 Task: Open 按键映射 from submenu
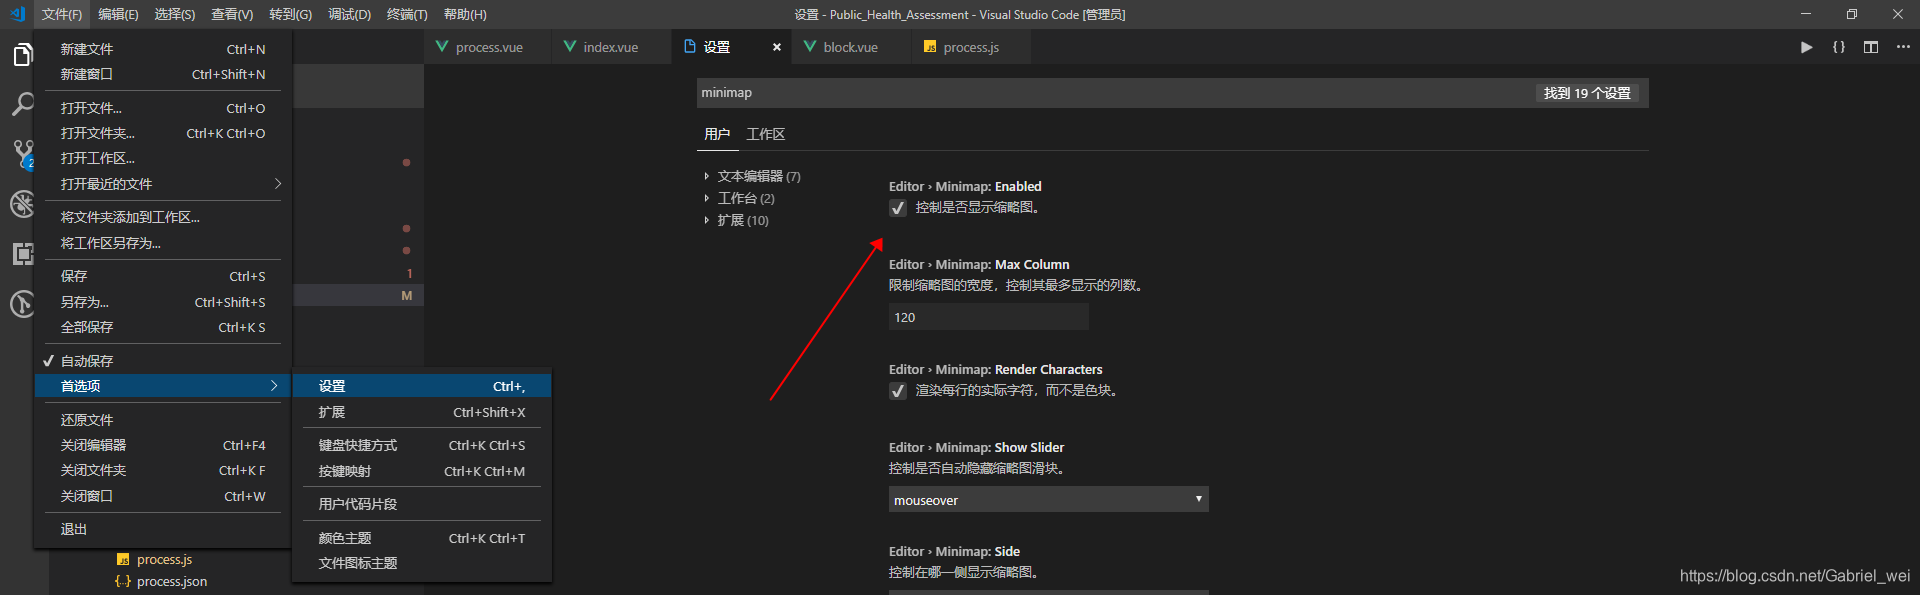pyautogui.click(x=421, y=471)
